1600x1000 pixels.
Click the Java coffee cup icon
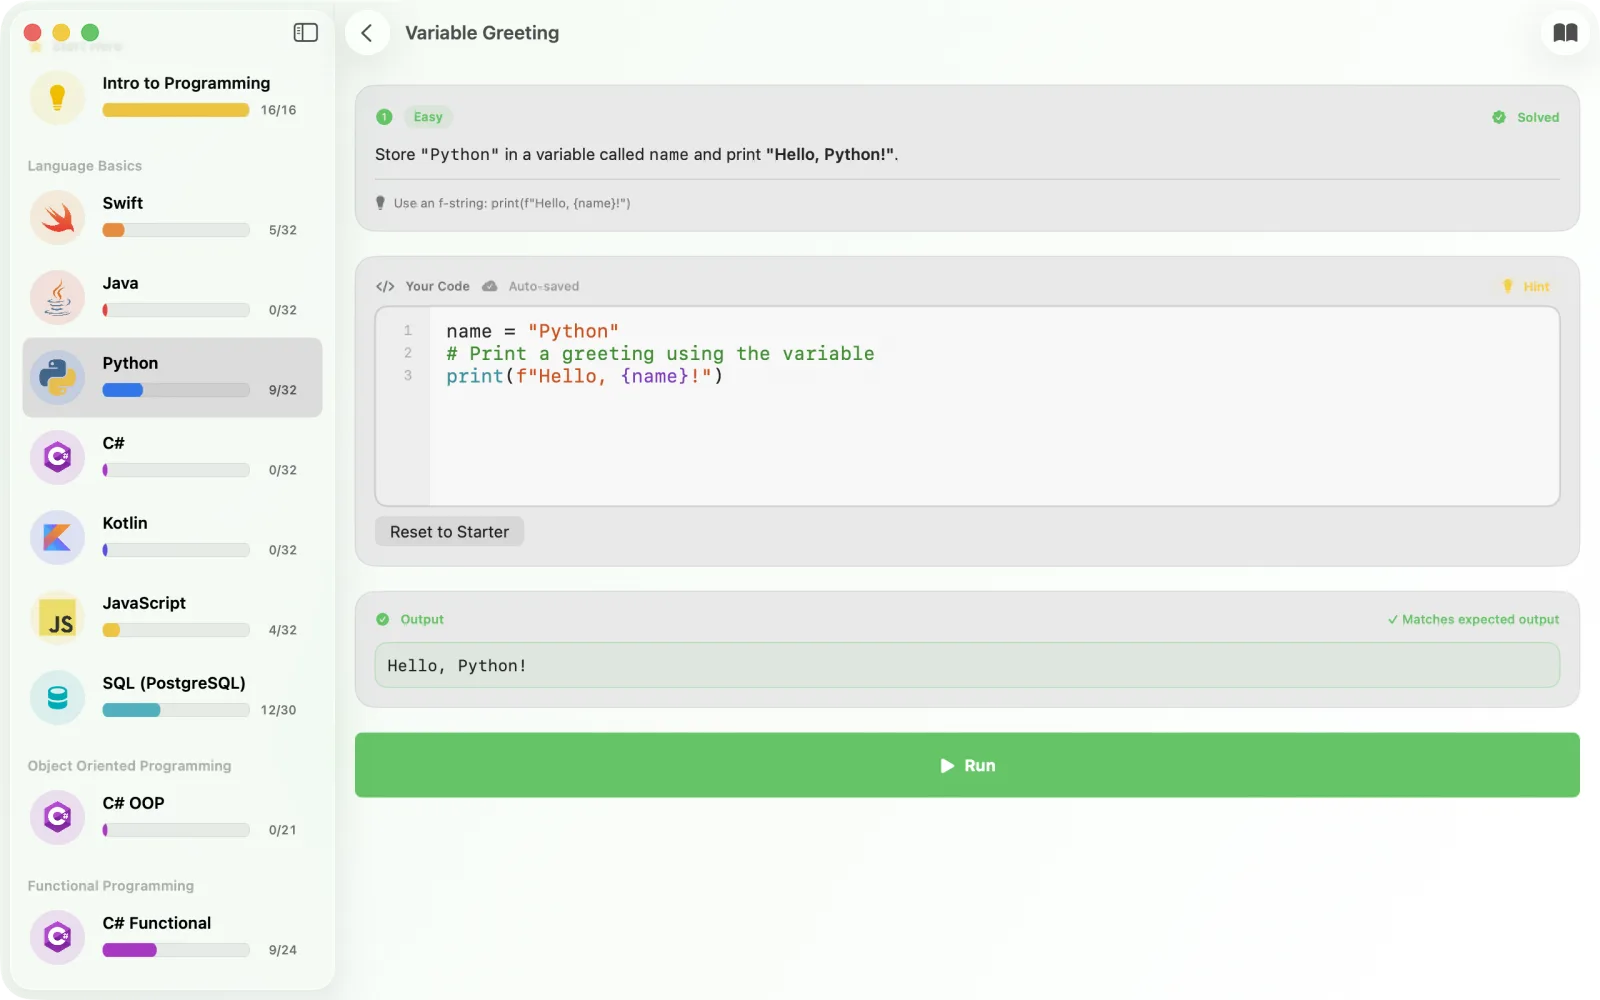click(x=57, y=297)
